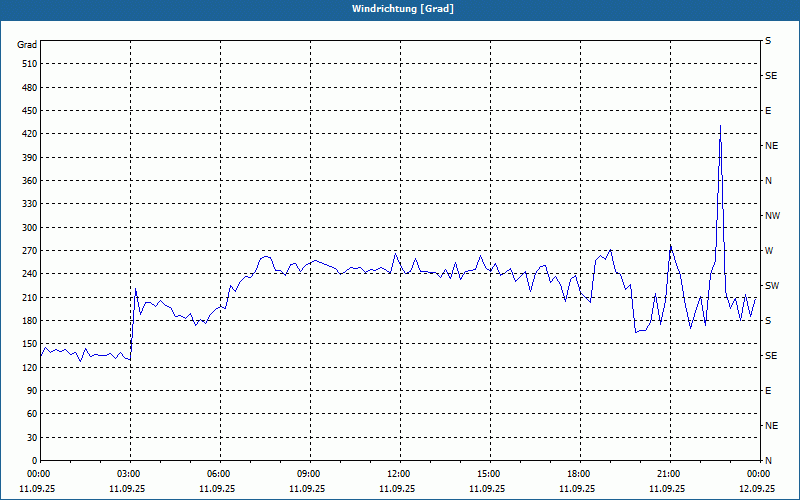Click the 11.09.25 date under 21:00

tap(667, 488)
